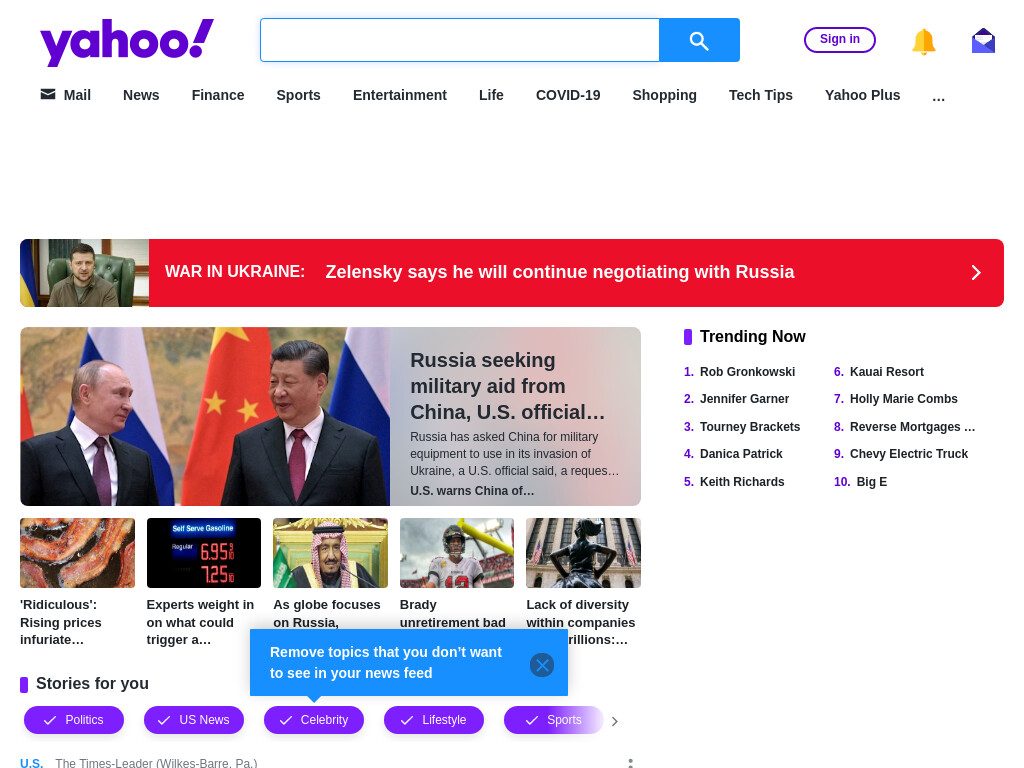
Task: Open 'Lack of diversity within companies' story
Action: tap(581, 622)
